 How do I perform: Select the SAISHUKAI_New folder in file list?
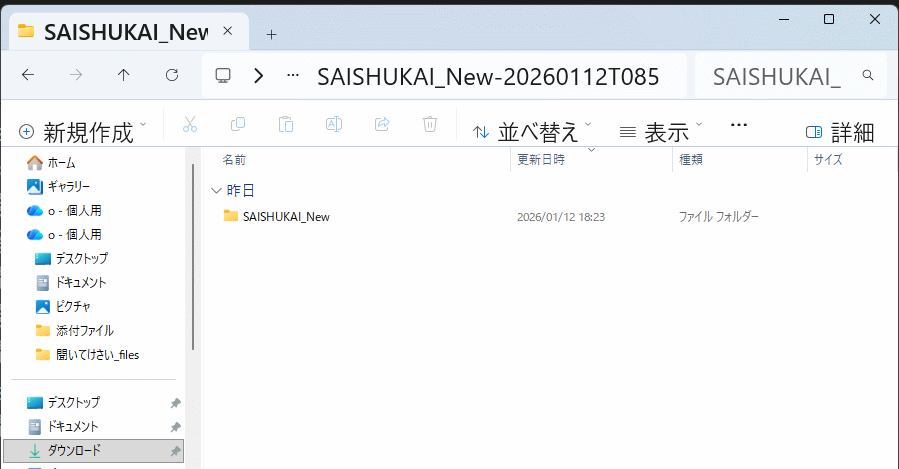point(285,216)
